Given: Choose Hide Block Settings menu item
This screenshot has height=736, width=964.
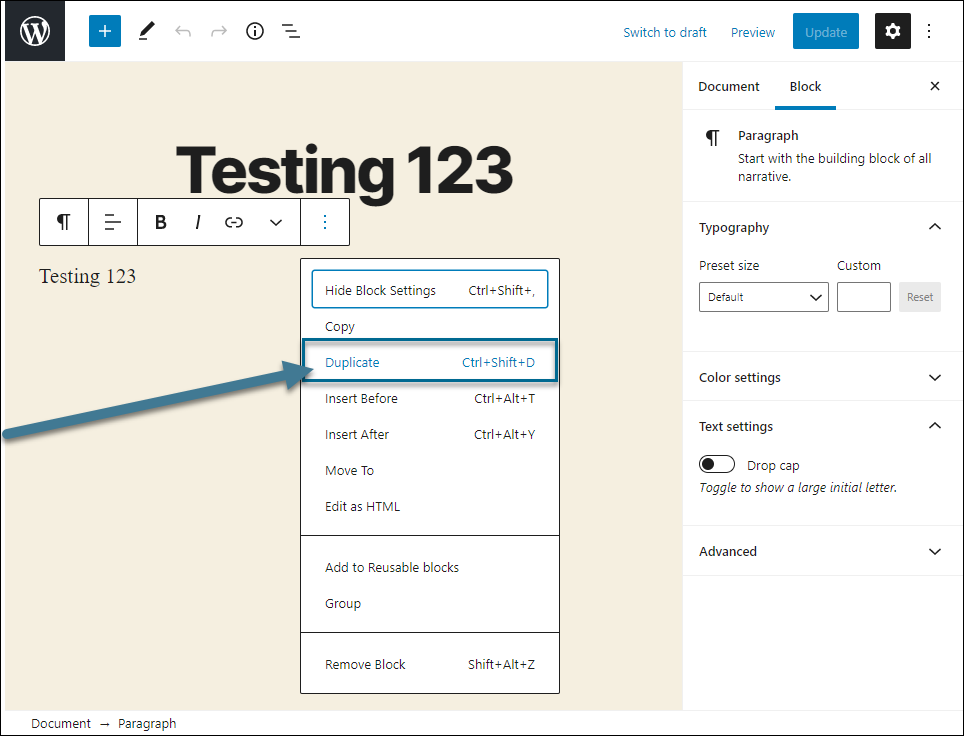Looking at the screenshot, I should pos(430,290).
